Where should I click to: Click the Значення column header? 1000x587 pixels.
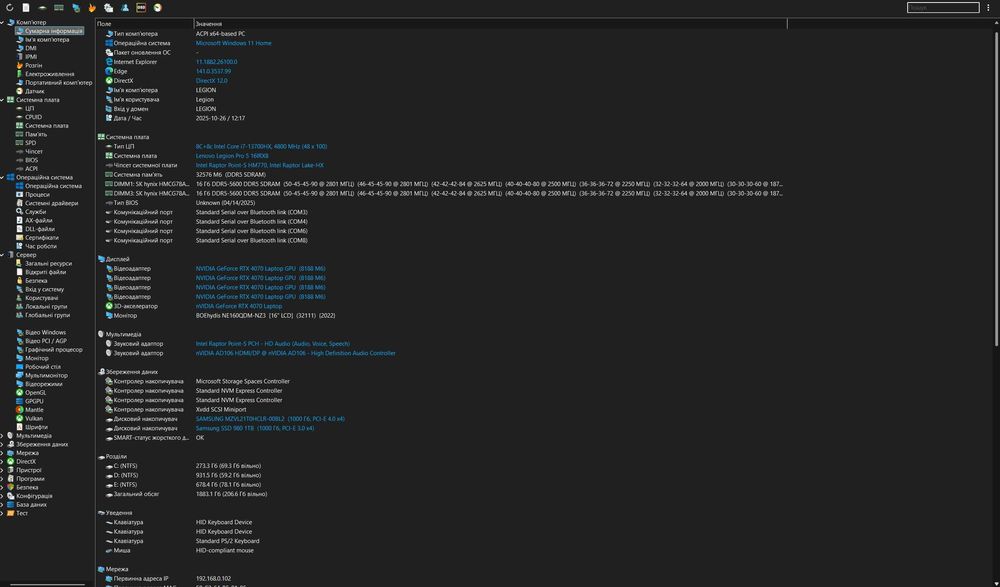point(490,24)
